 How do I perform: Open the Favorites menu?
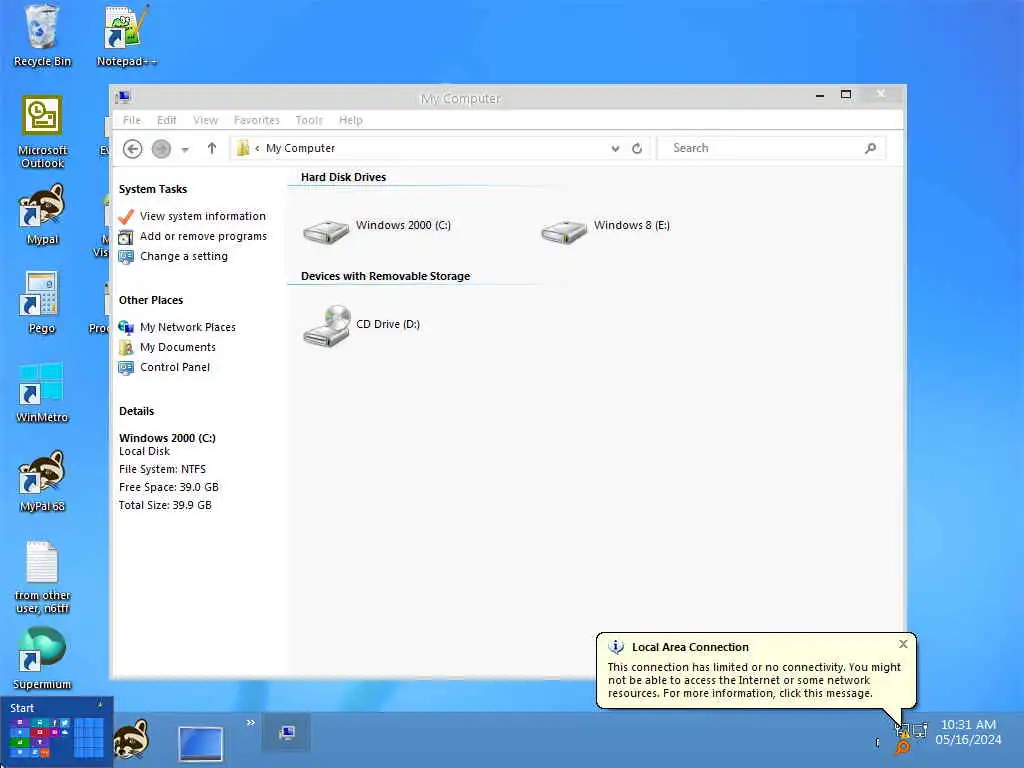coord(257,120)
